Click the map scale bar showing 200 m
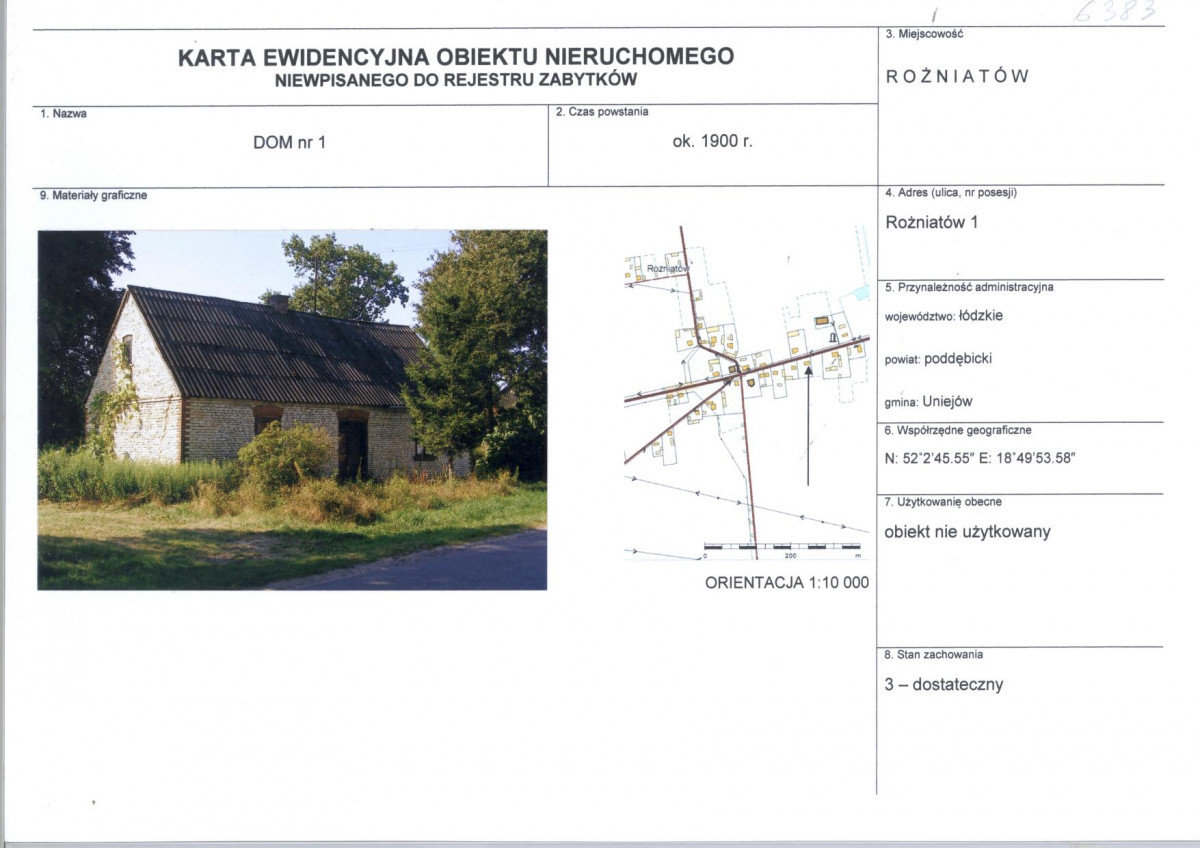 (x=782, y=548)
